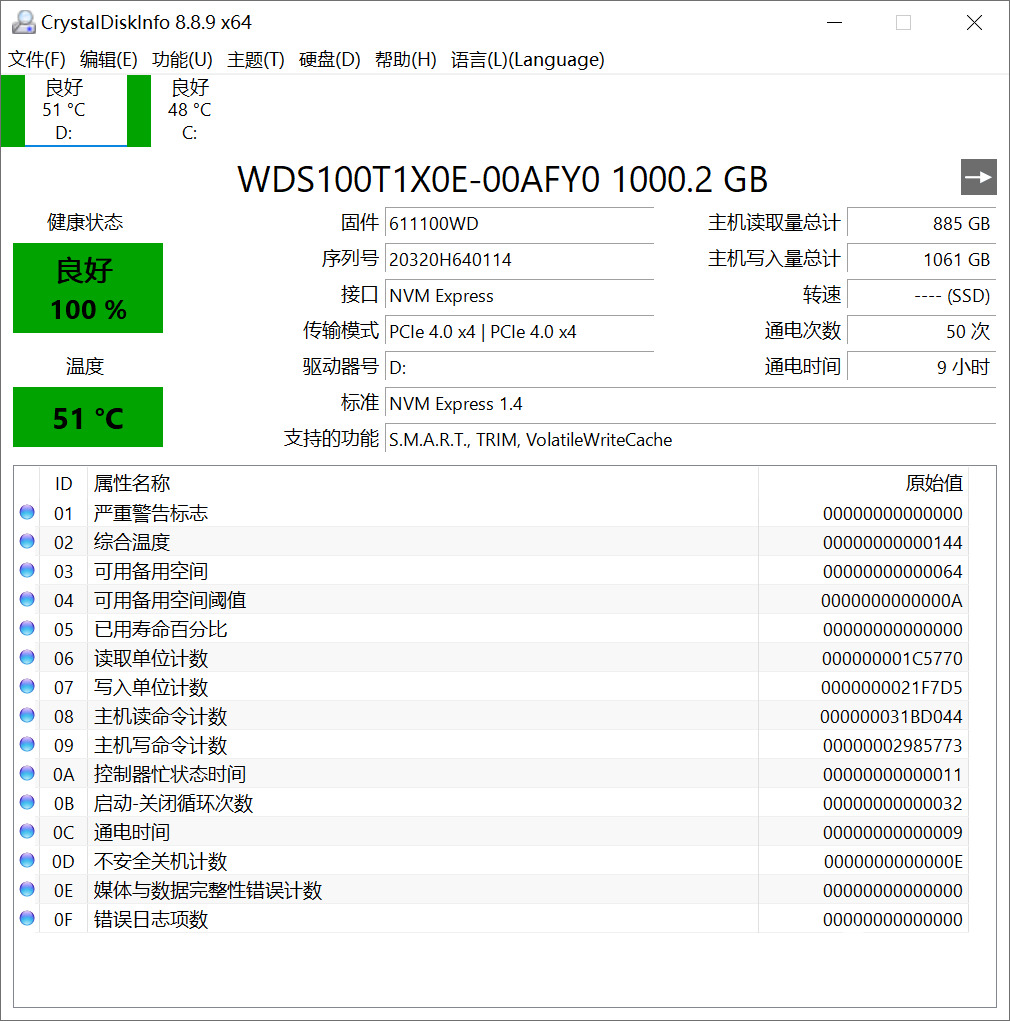Click raw value 000000001C5770

tap(892, 658)
